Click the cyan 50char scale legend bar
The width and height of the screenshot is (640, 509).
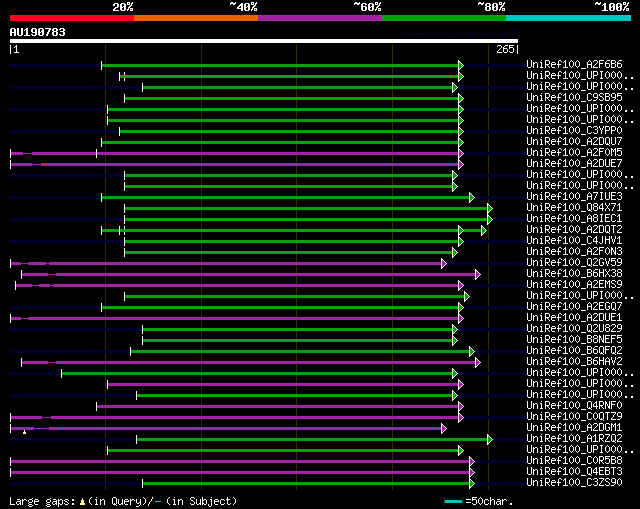click(x=453, y=501)
